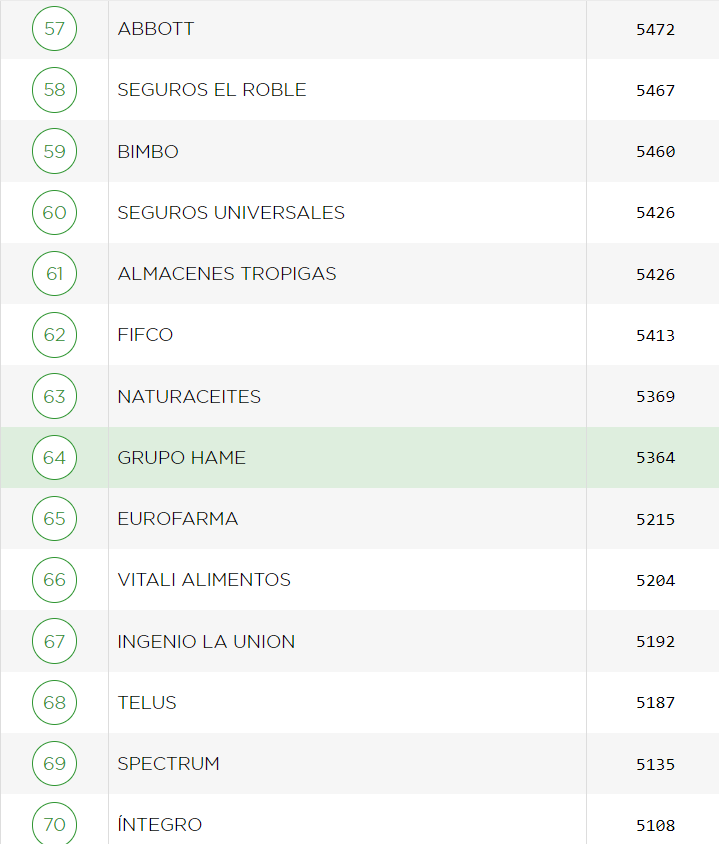Click the rank 63 circle badge
Screen dimensions: 719x844
54,396
